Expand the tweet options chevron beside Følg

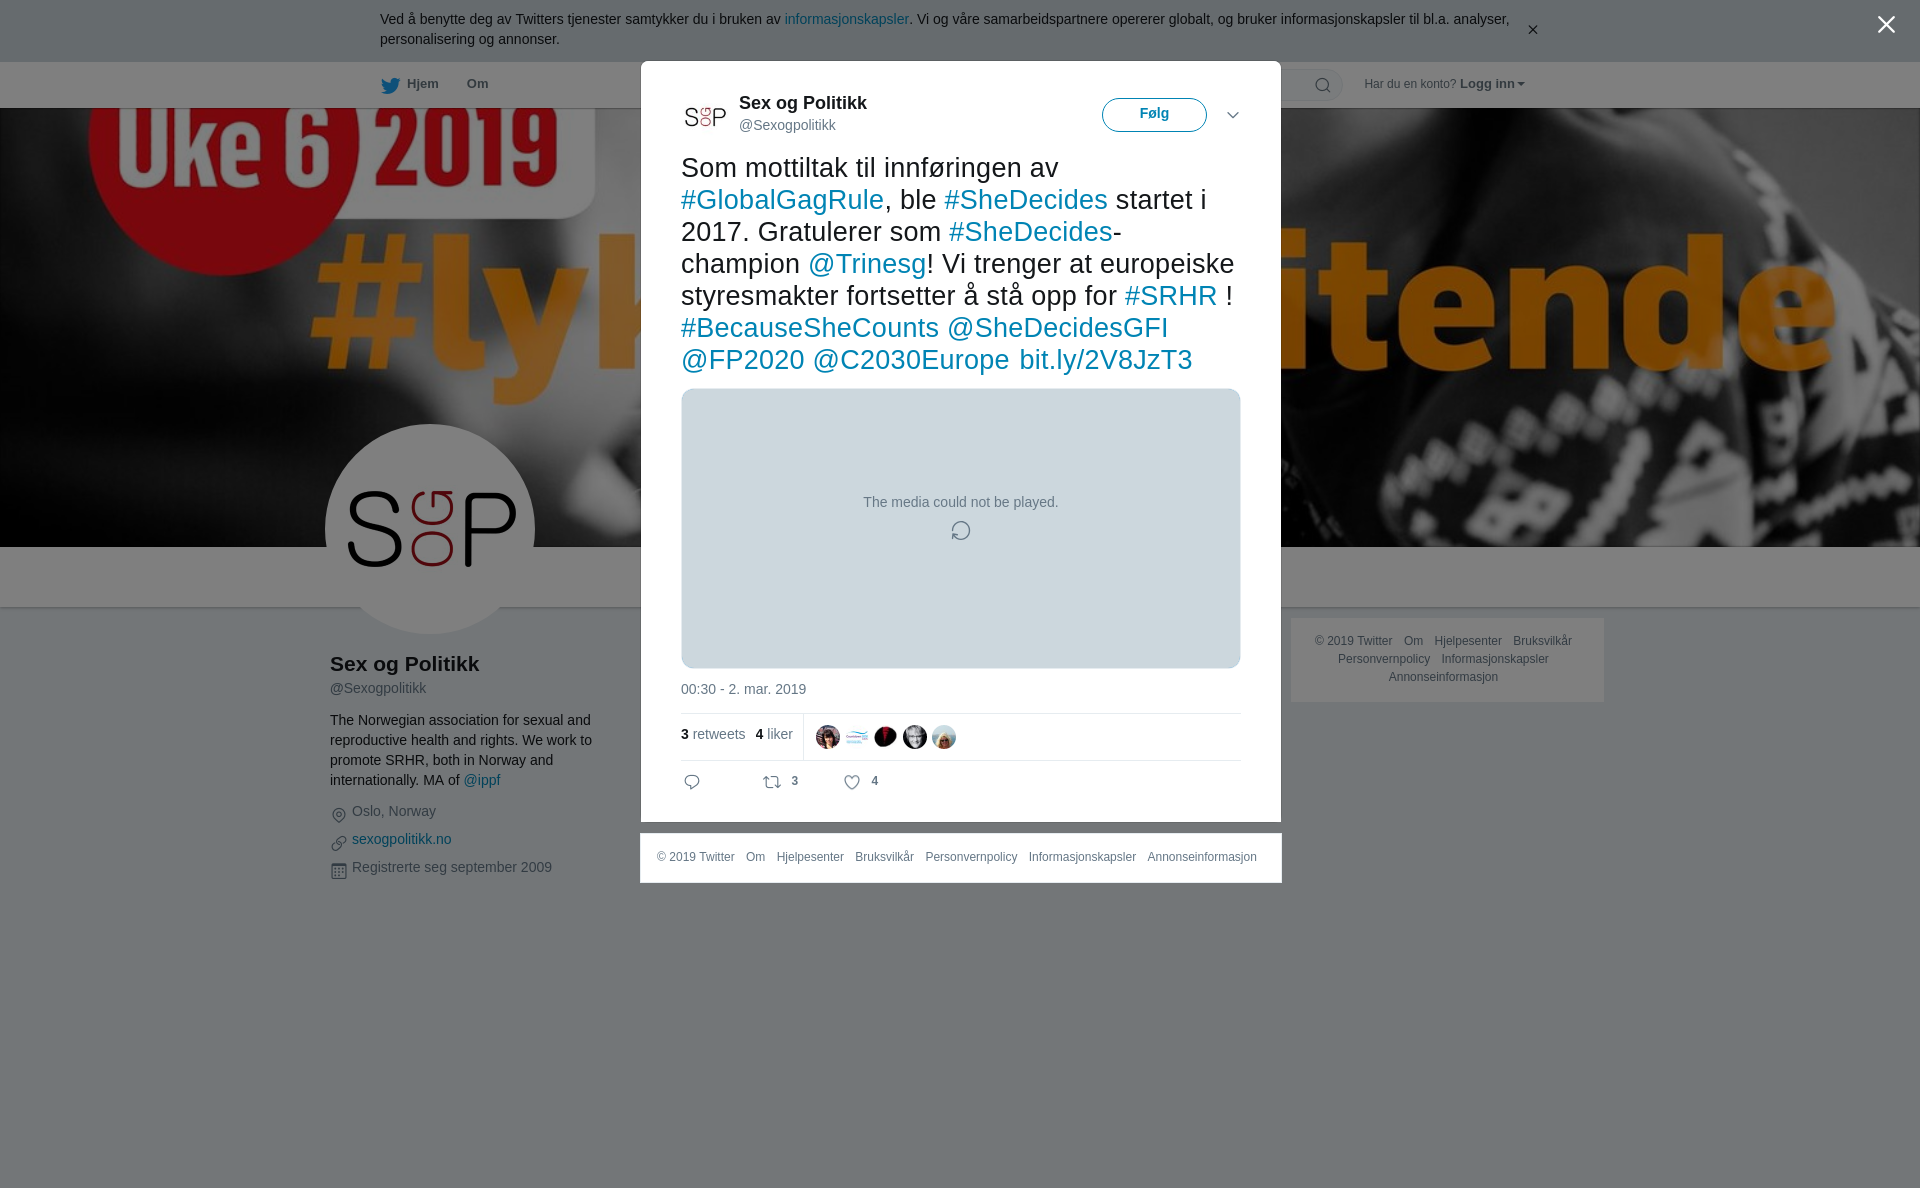[1233, 115]
